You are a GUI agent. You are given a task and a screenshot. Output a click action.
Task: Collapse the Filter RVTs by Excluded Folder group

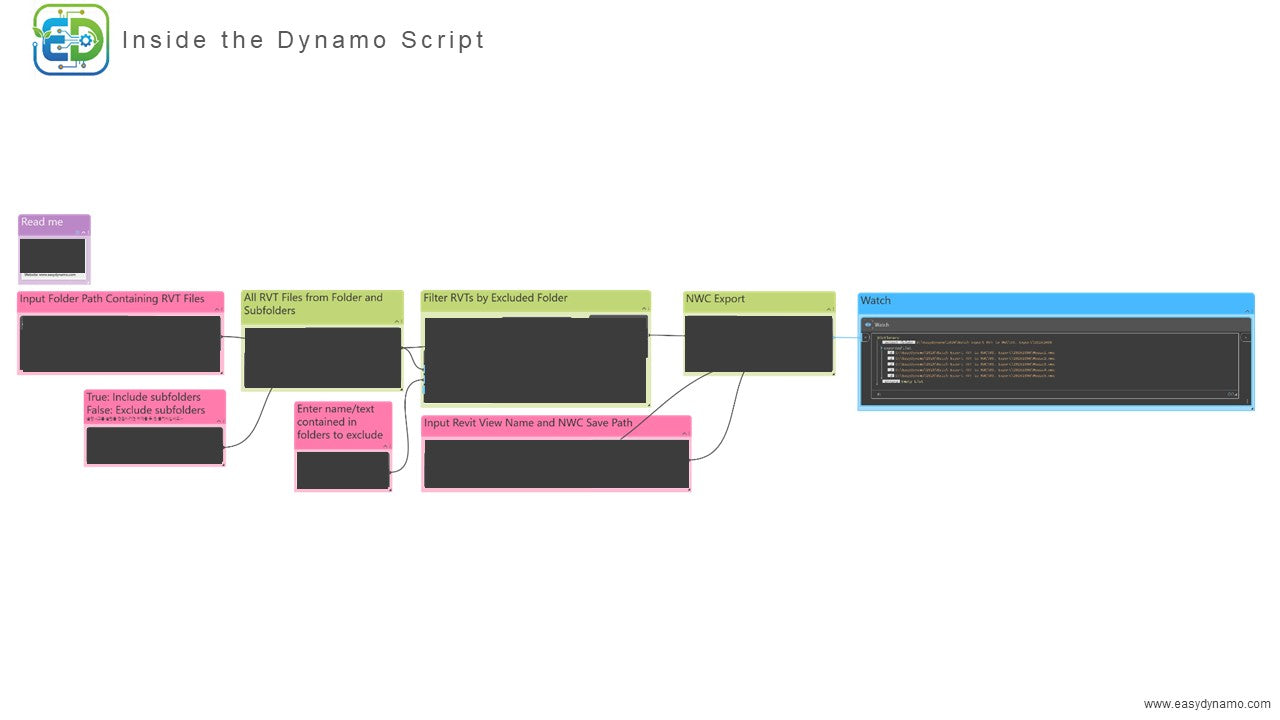pyautogui.click(x=644, y=310)
